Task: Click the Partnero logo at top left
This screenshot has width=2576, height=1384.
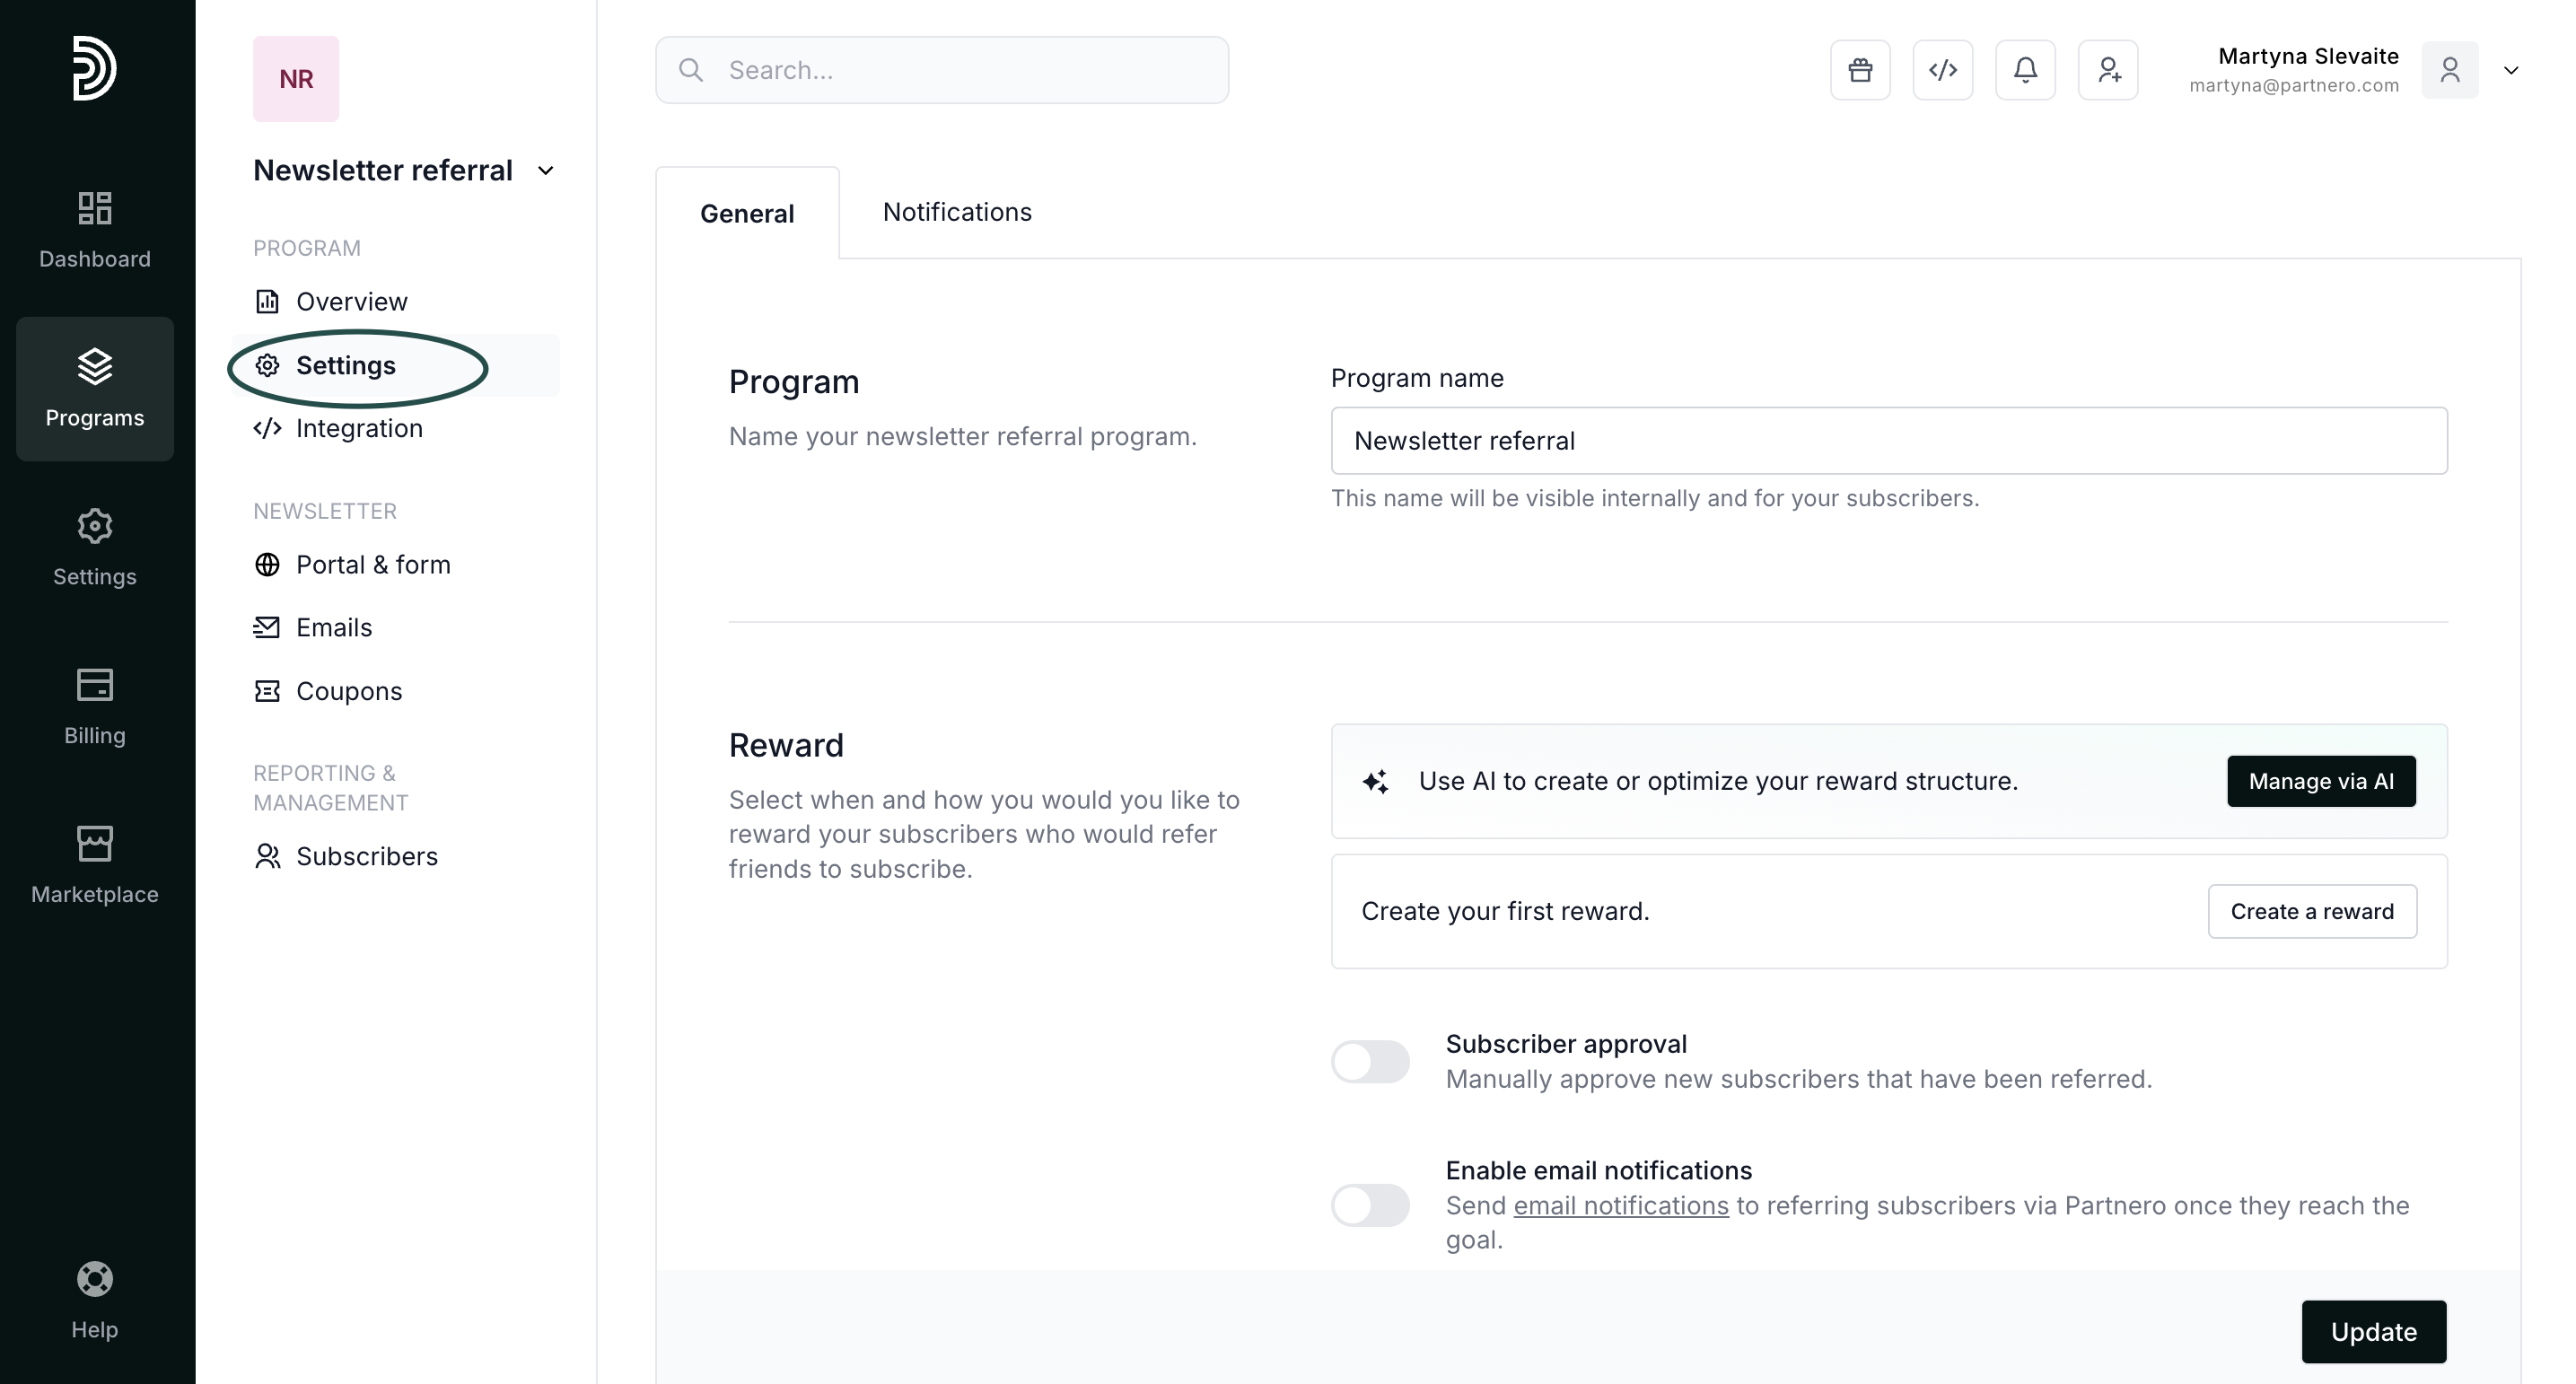Action: click(x=94, y=68)
